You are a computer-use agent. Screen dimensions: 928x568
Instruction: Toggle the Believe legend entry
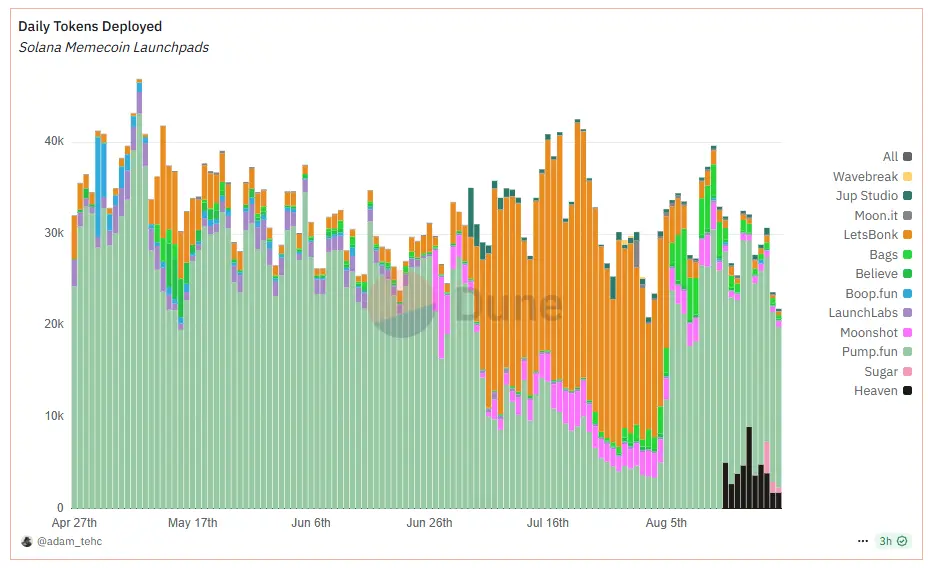pos(883,274)
